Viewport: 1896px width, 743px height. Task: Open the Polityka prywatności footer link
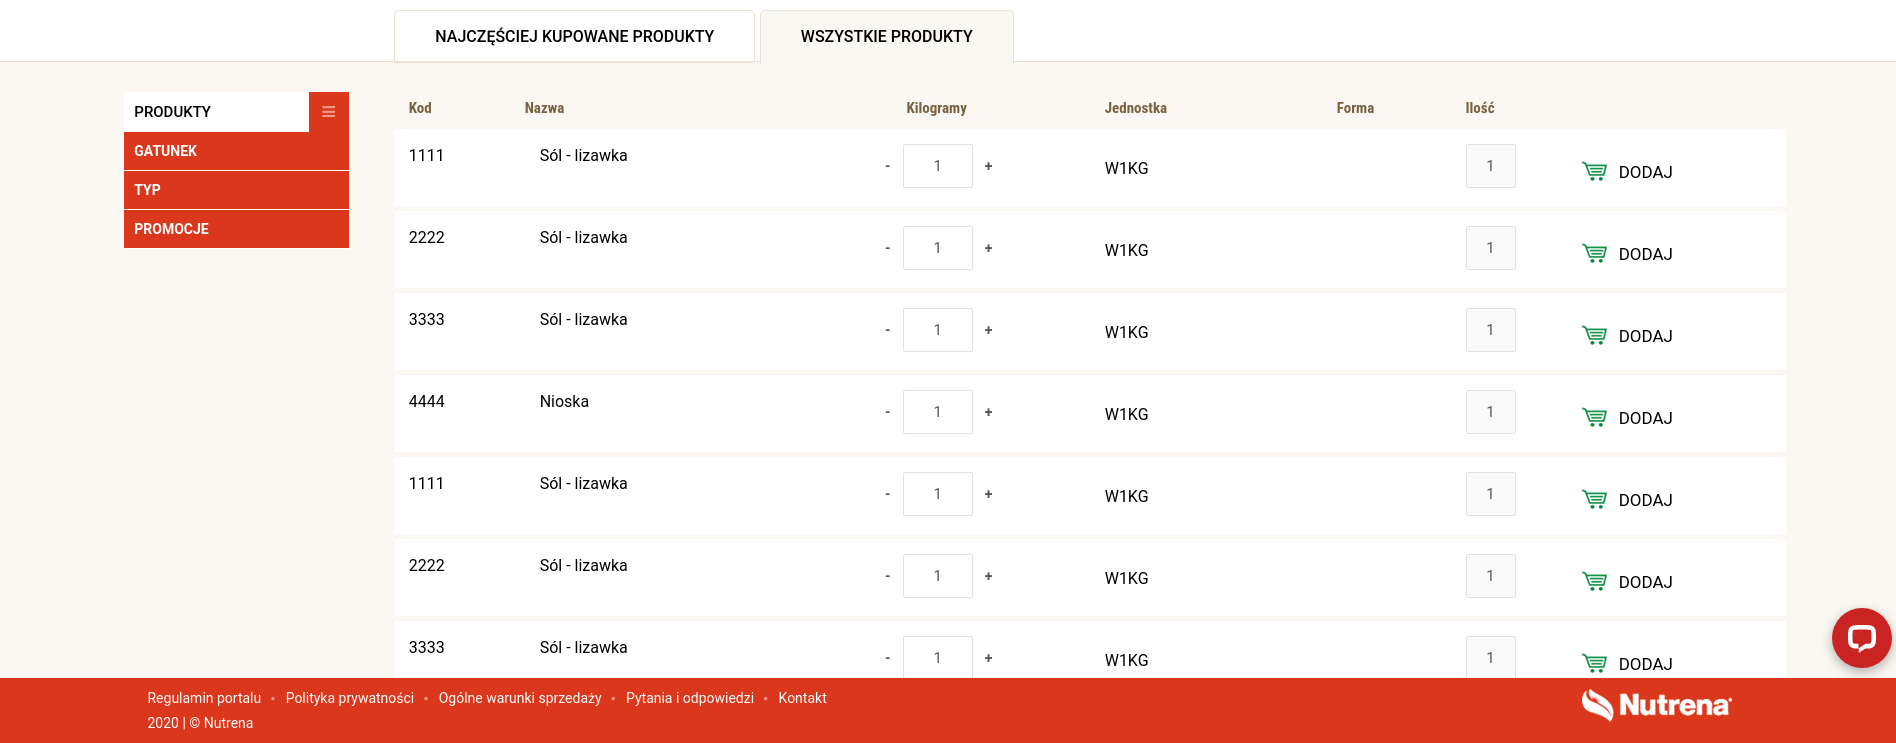coord(349,698)
